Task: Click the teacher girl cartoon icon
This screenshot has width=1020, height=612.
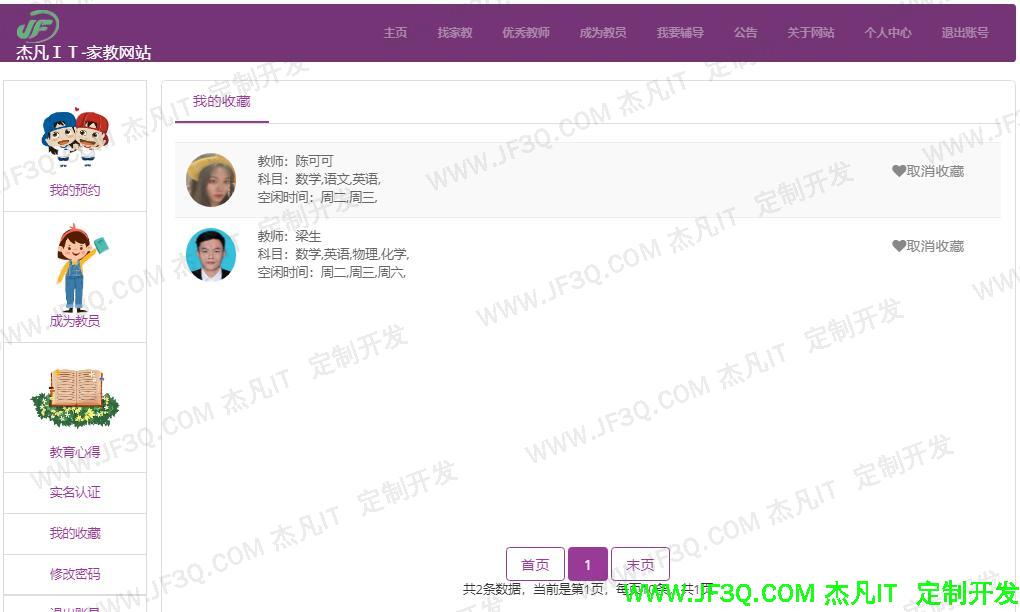Action: (76, 270)
